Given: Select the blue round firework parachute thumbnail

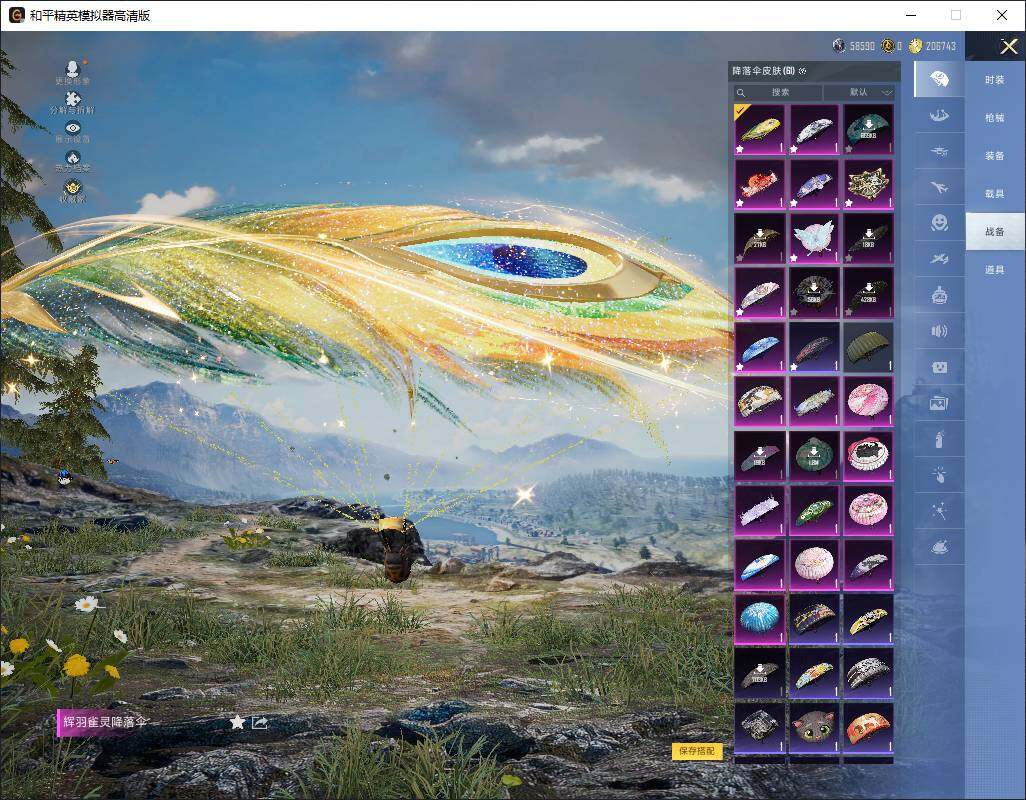Looking at the screenshot, I should point(760,619).
